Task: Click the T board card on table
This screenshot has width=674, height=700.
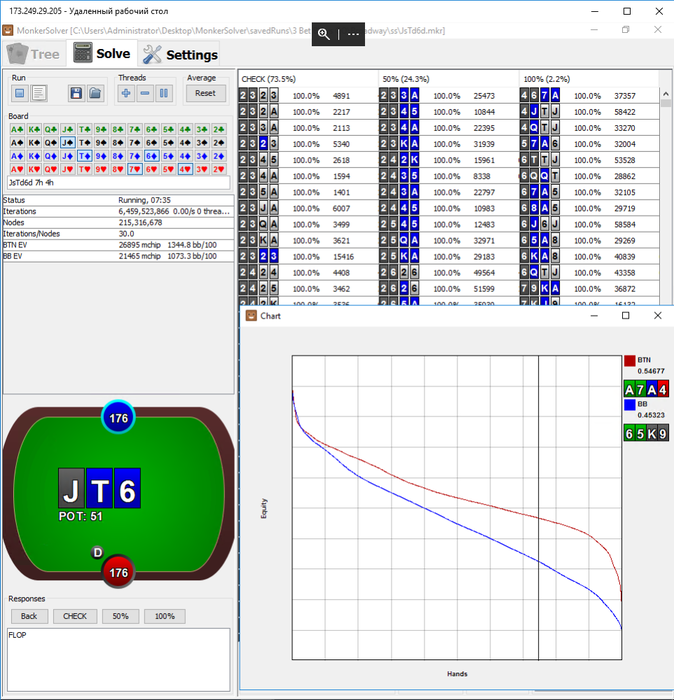Action: pyautogui.click(x=100, y=488)
